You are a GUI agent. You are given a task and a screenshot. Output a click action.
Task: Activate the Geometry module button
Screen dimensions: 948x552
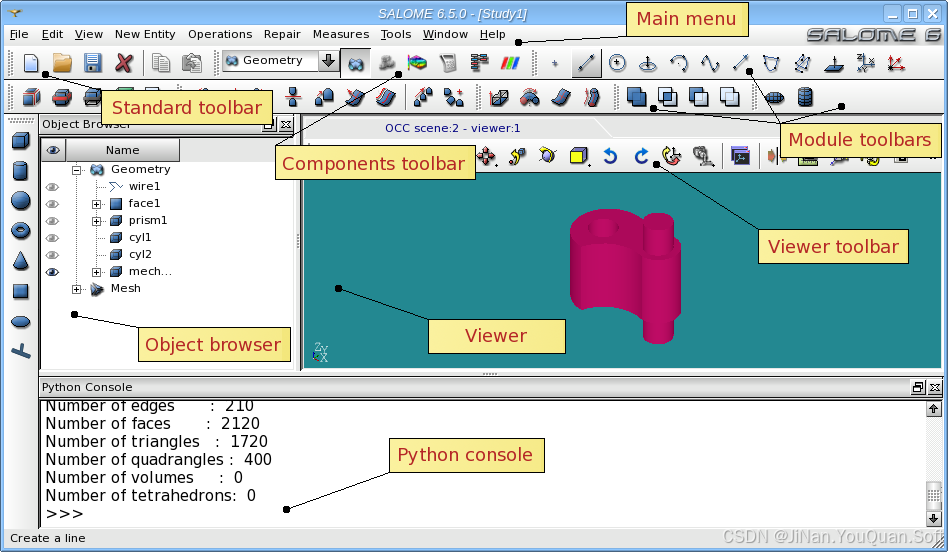pyautogui.click(x=356, y=63)
